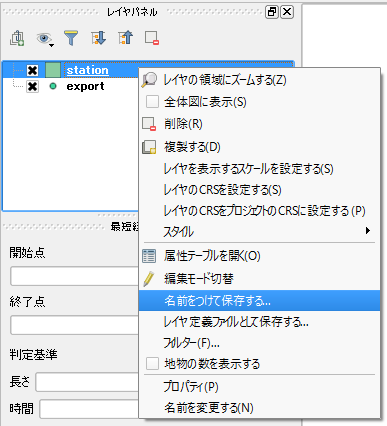Choose 名前をつけて保存する... menu entry
The image size is (387, 426).
pyautogui.click(x=259, y=301)
